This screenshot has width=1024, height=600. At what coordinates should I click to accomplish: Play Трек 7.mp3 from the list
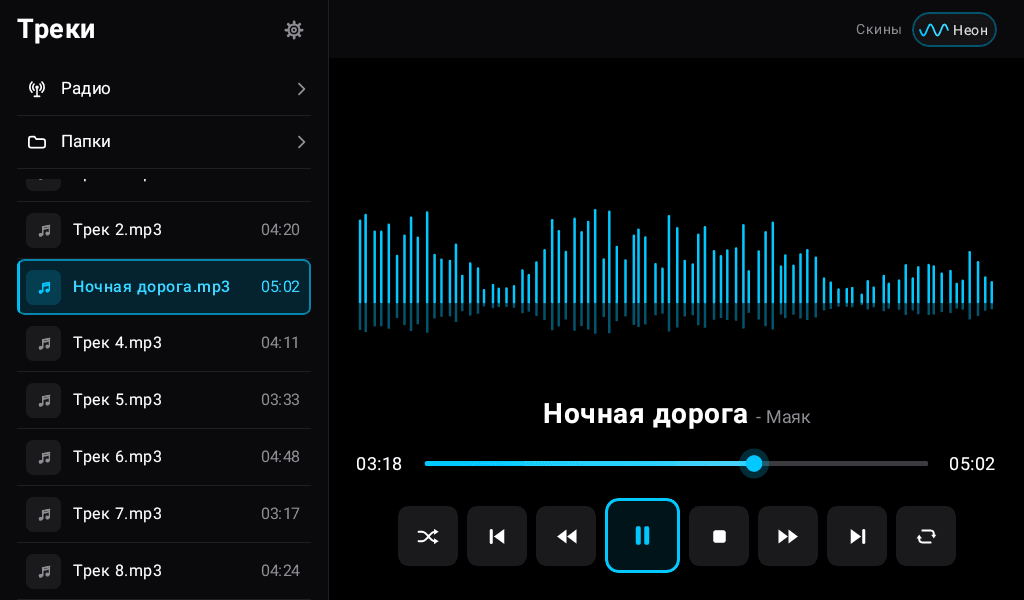click(163, 514)
